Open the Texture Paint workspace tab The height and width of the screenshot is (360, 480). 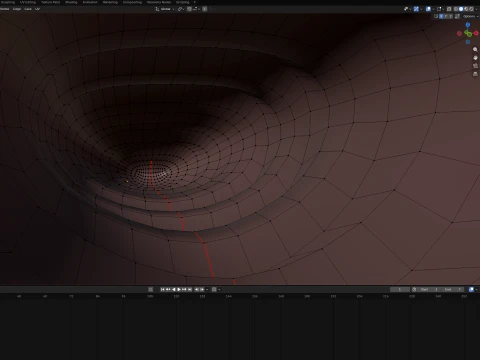(x=50, y=2)
